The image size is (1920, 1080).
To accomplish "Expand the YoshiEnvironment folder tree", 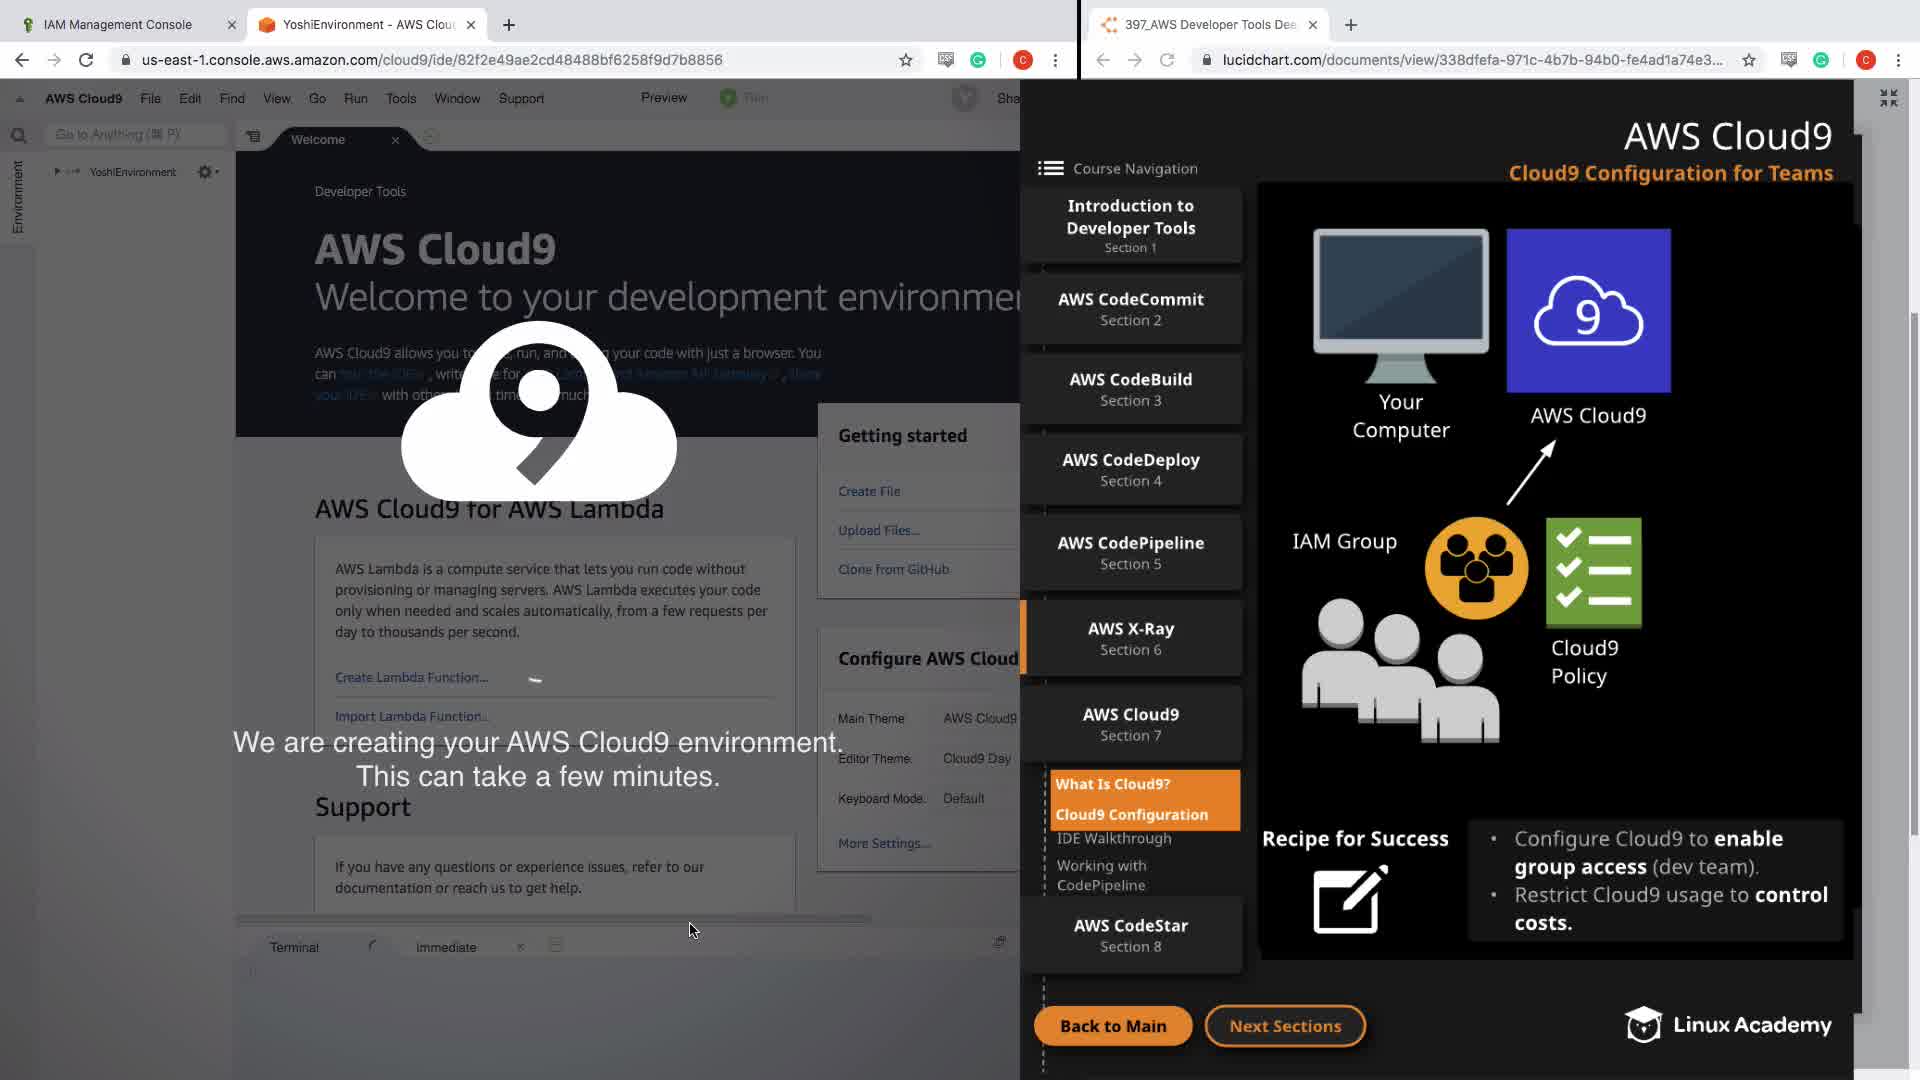I will 57,172.
